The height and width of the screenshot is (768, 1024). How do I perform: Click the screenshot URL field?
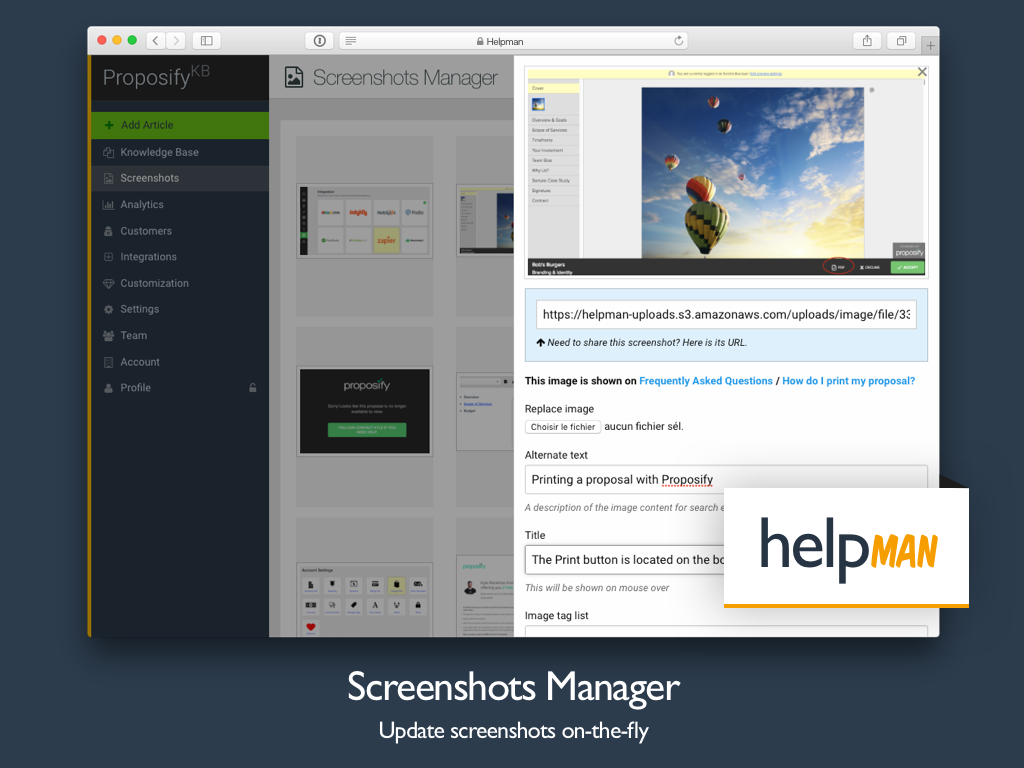726,314
